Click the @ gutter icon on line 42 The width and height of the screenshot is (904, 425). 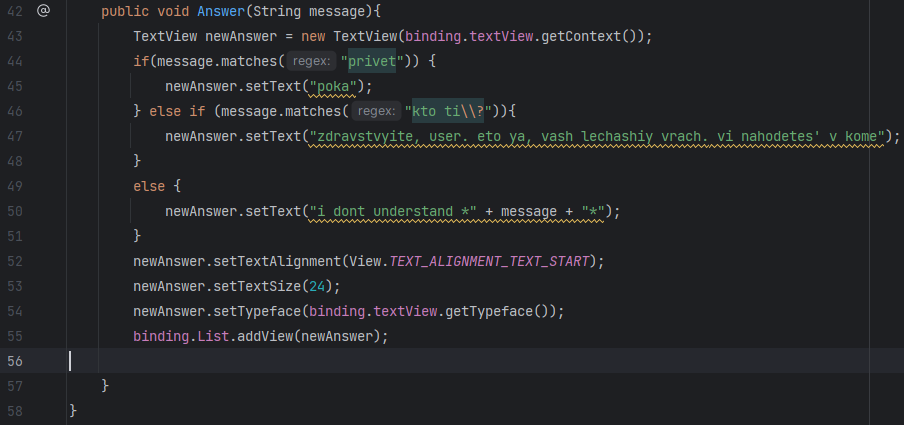pos(43,10)
